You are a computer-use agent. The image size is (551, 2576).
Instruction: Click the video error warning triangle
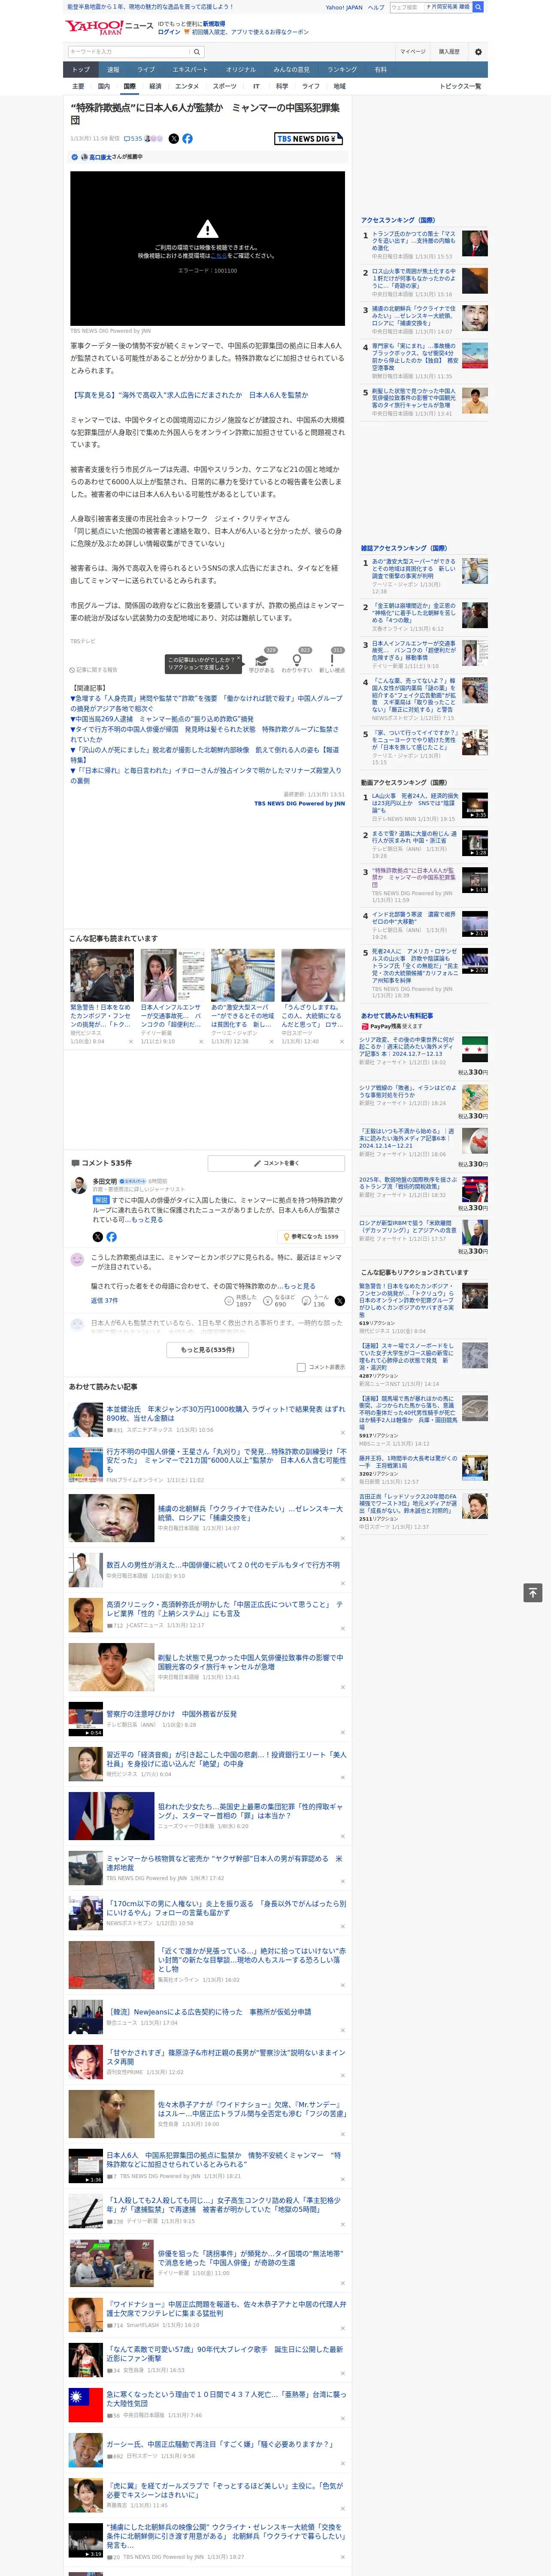207,229
